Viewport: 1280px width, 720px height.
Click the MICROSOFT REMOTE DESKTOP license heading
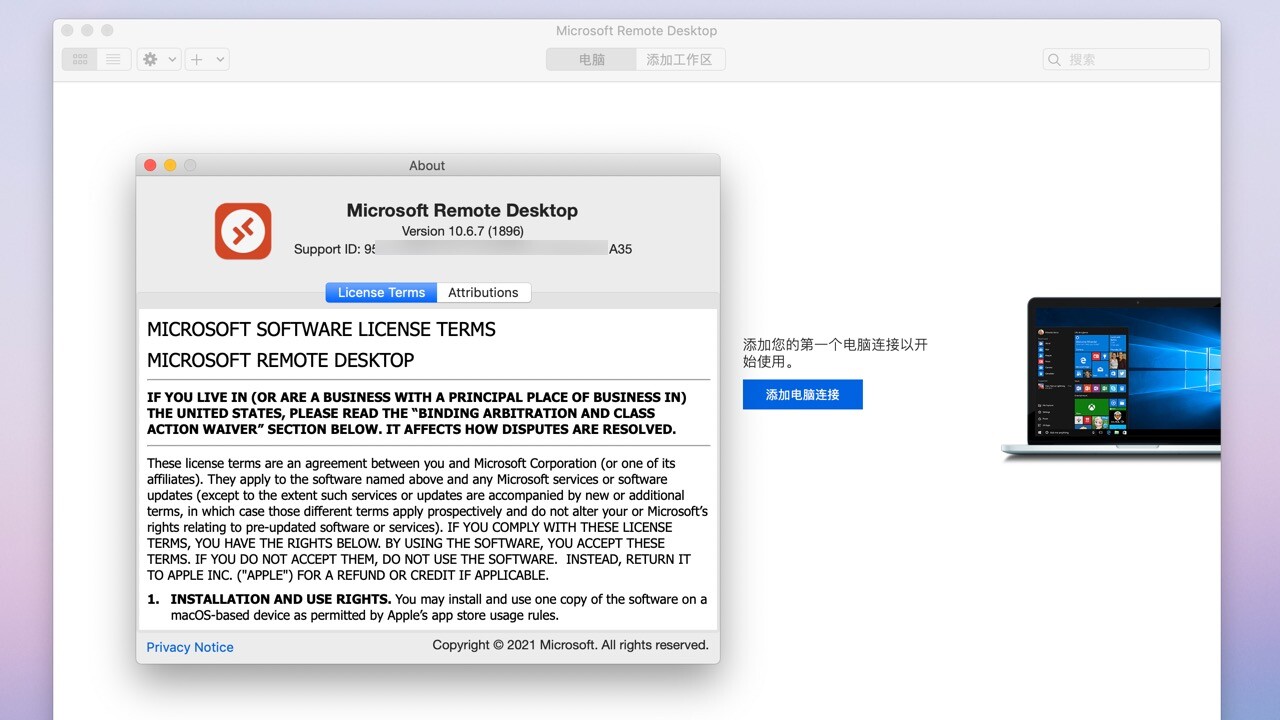click(280, 360)
